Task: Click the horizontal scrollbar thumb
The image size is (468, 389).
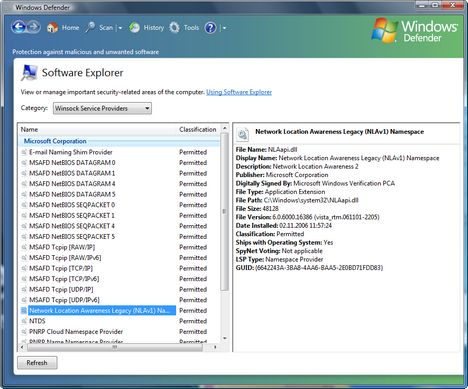Action: [x=115, y=347]
